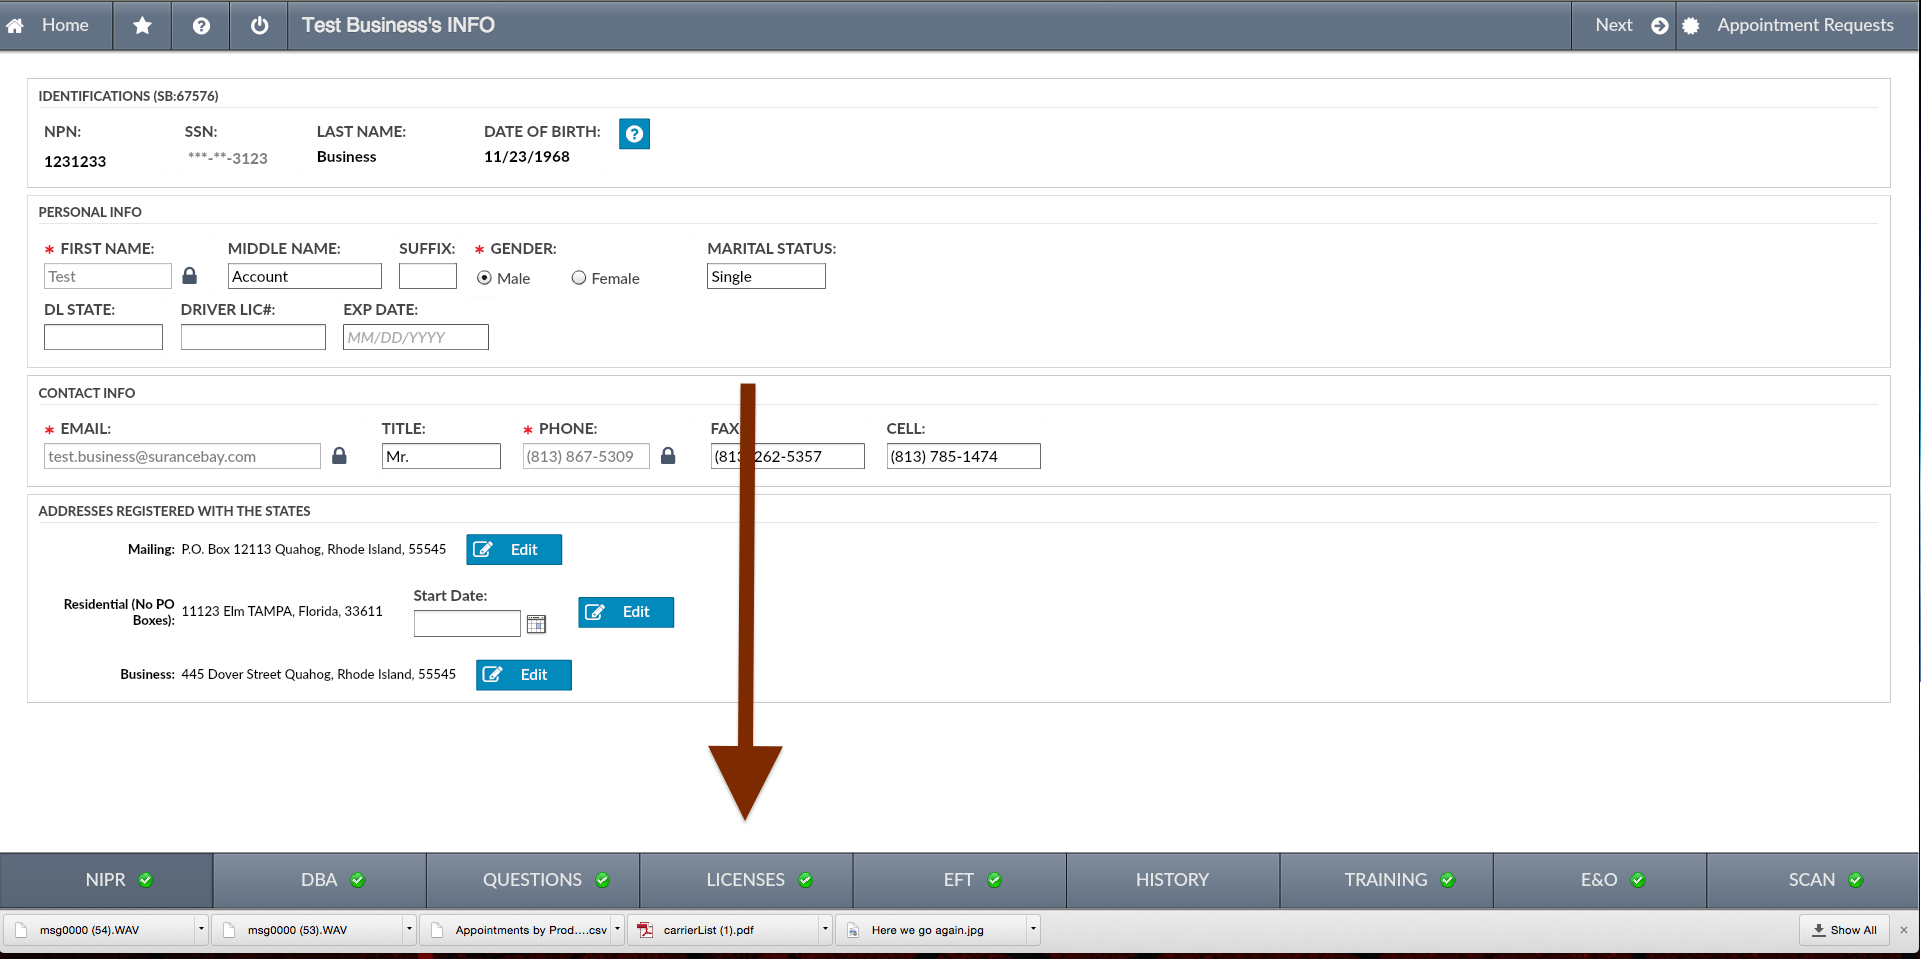Viewport: 1921px width, 959px height.
Task: Show All downloads in the download bar
Action: [1844, 930]
